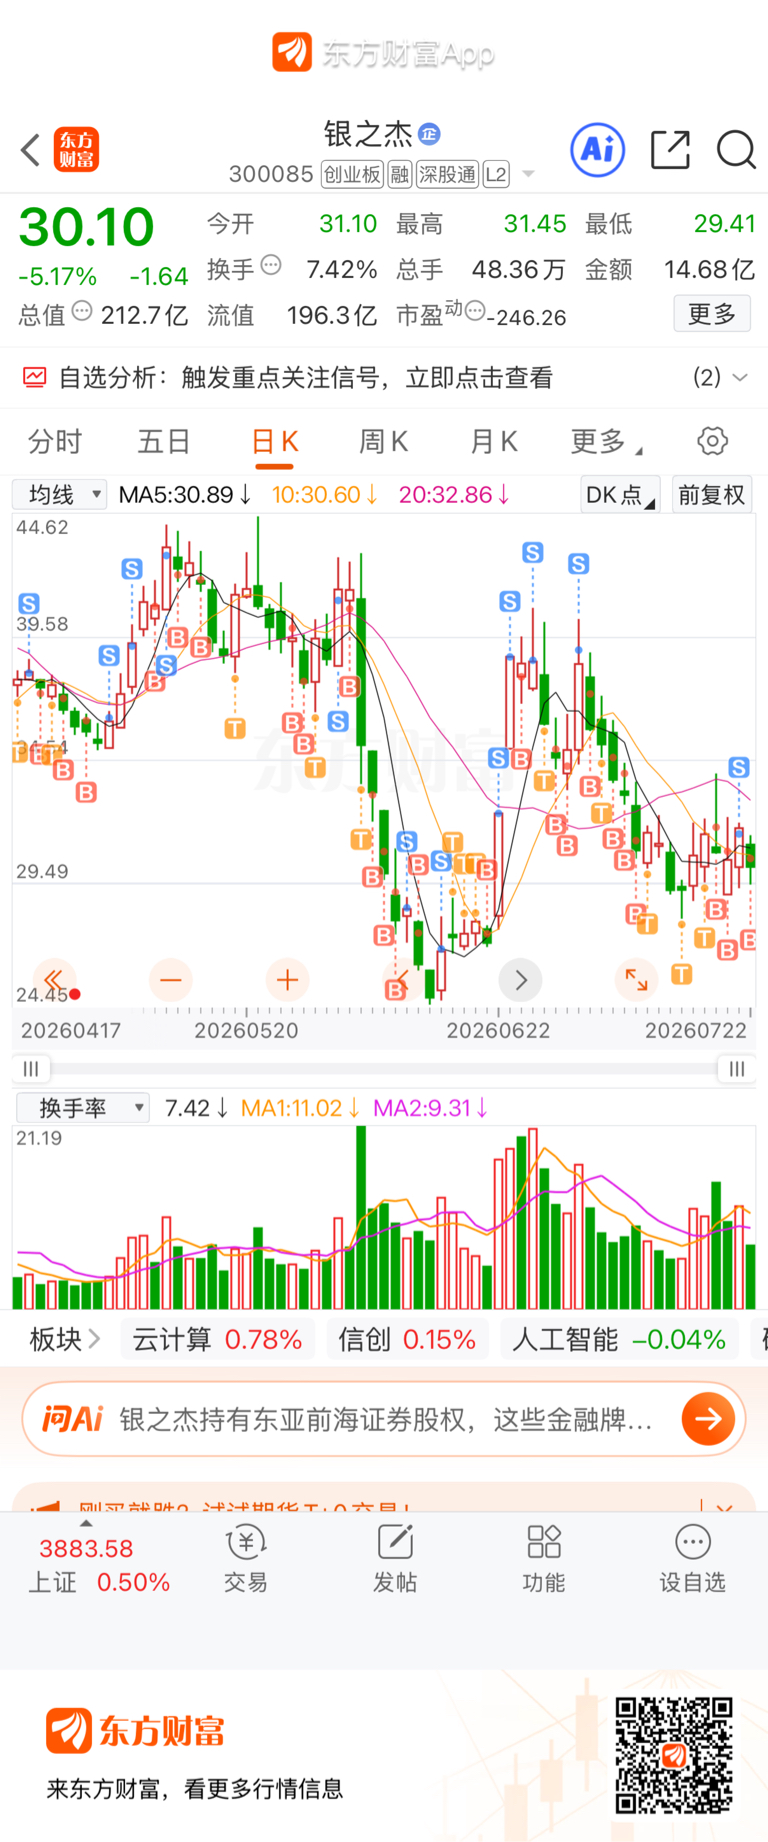Grab right handle of chart range slider
Viewport: 768px width, 1842px height.
click(x=737, y=1069)
